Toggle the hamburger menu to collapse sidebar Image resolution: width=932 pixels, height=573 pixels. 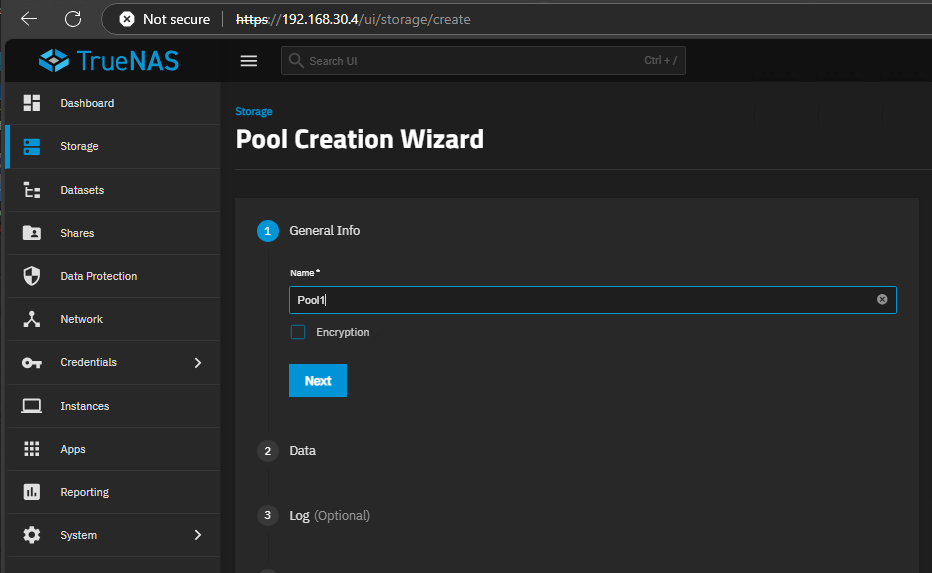(x=249, y=61)
